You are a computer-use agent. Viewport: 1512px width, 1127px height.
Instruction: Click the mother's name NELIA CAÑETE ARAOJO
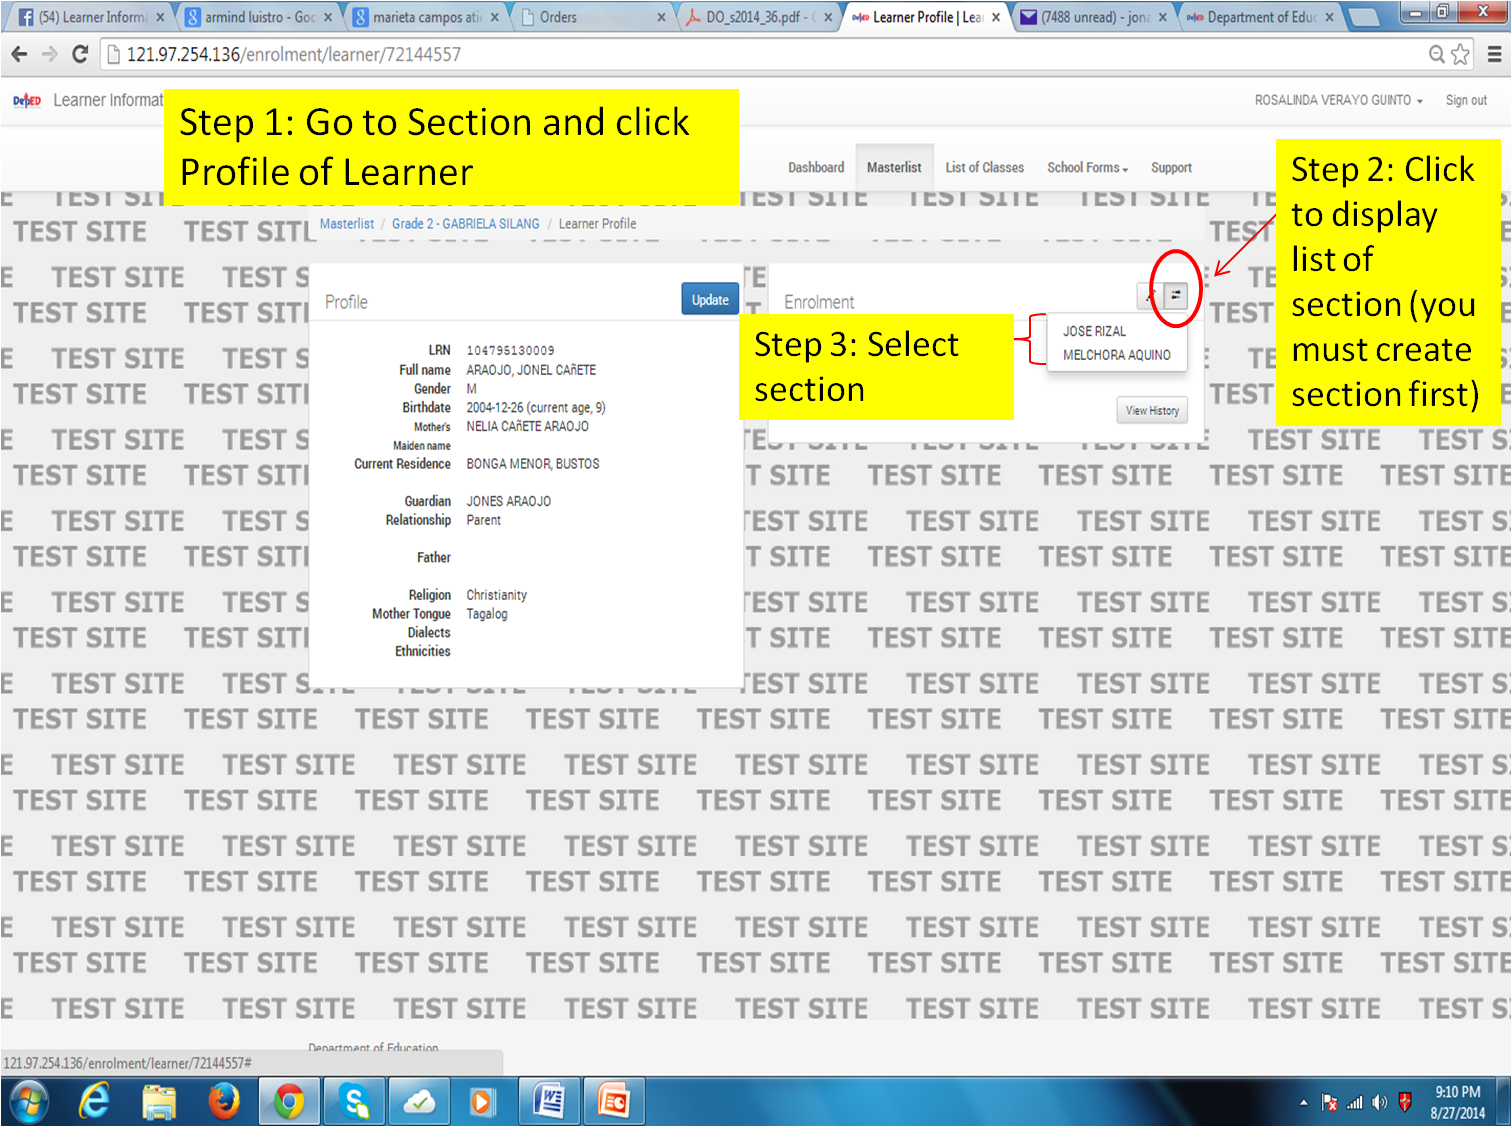527,426
